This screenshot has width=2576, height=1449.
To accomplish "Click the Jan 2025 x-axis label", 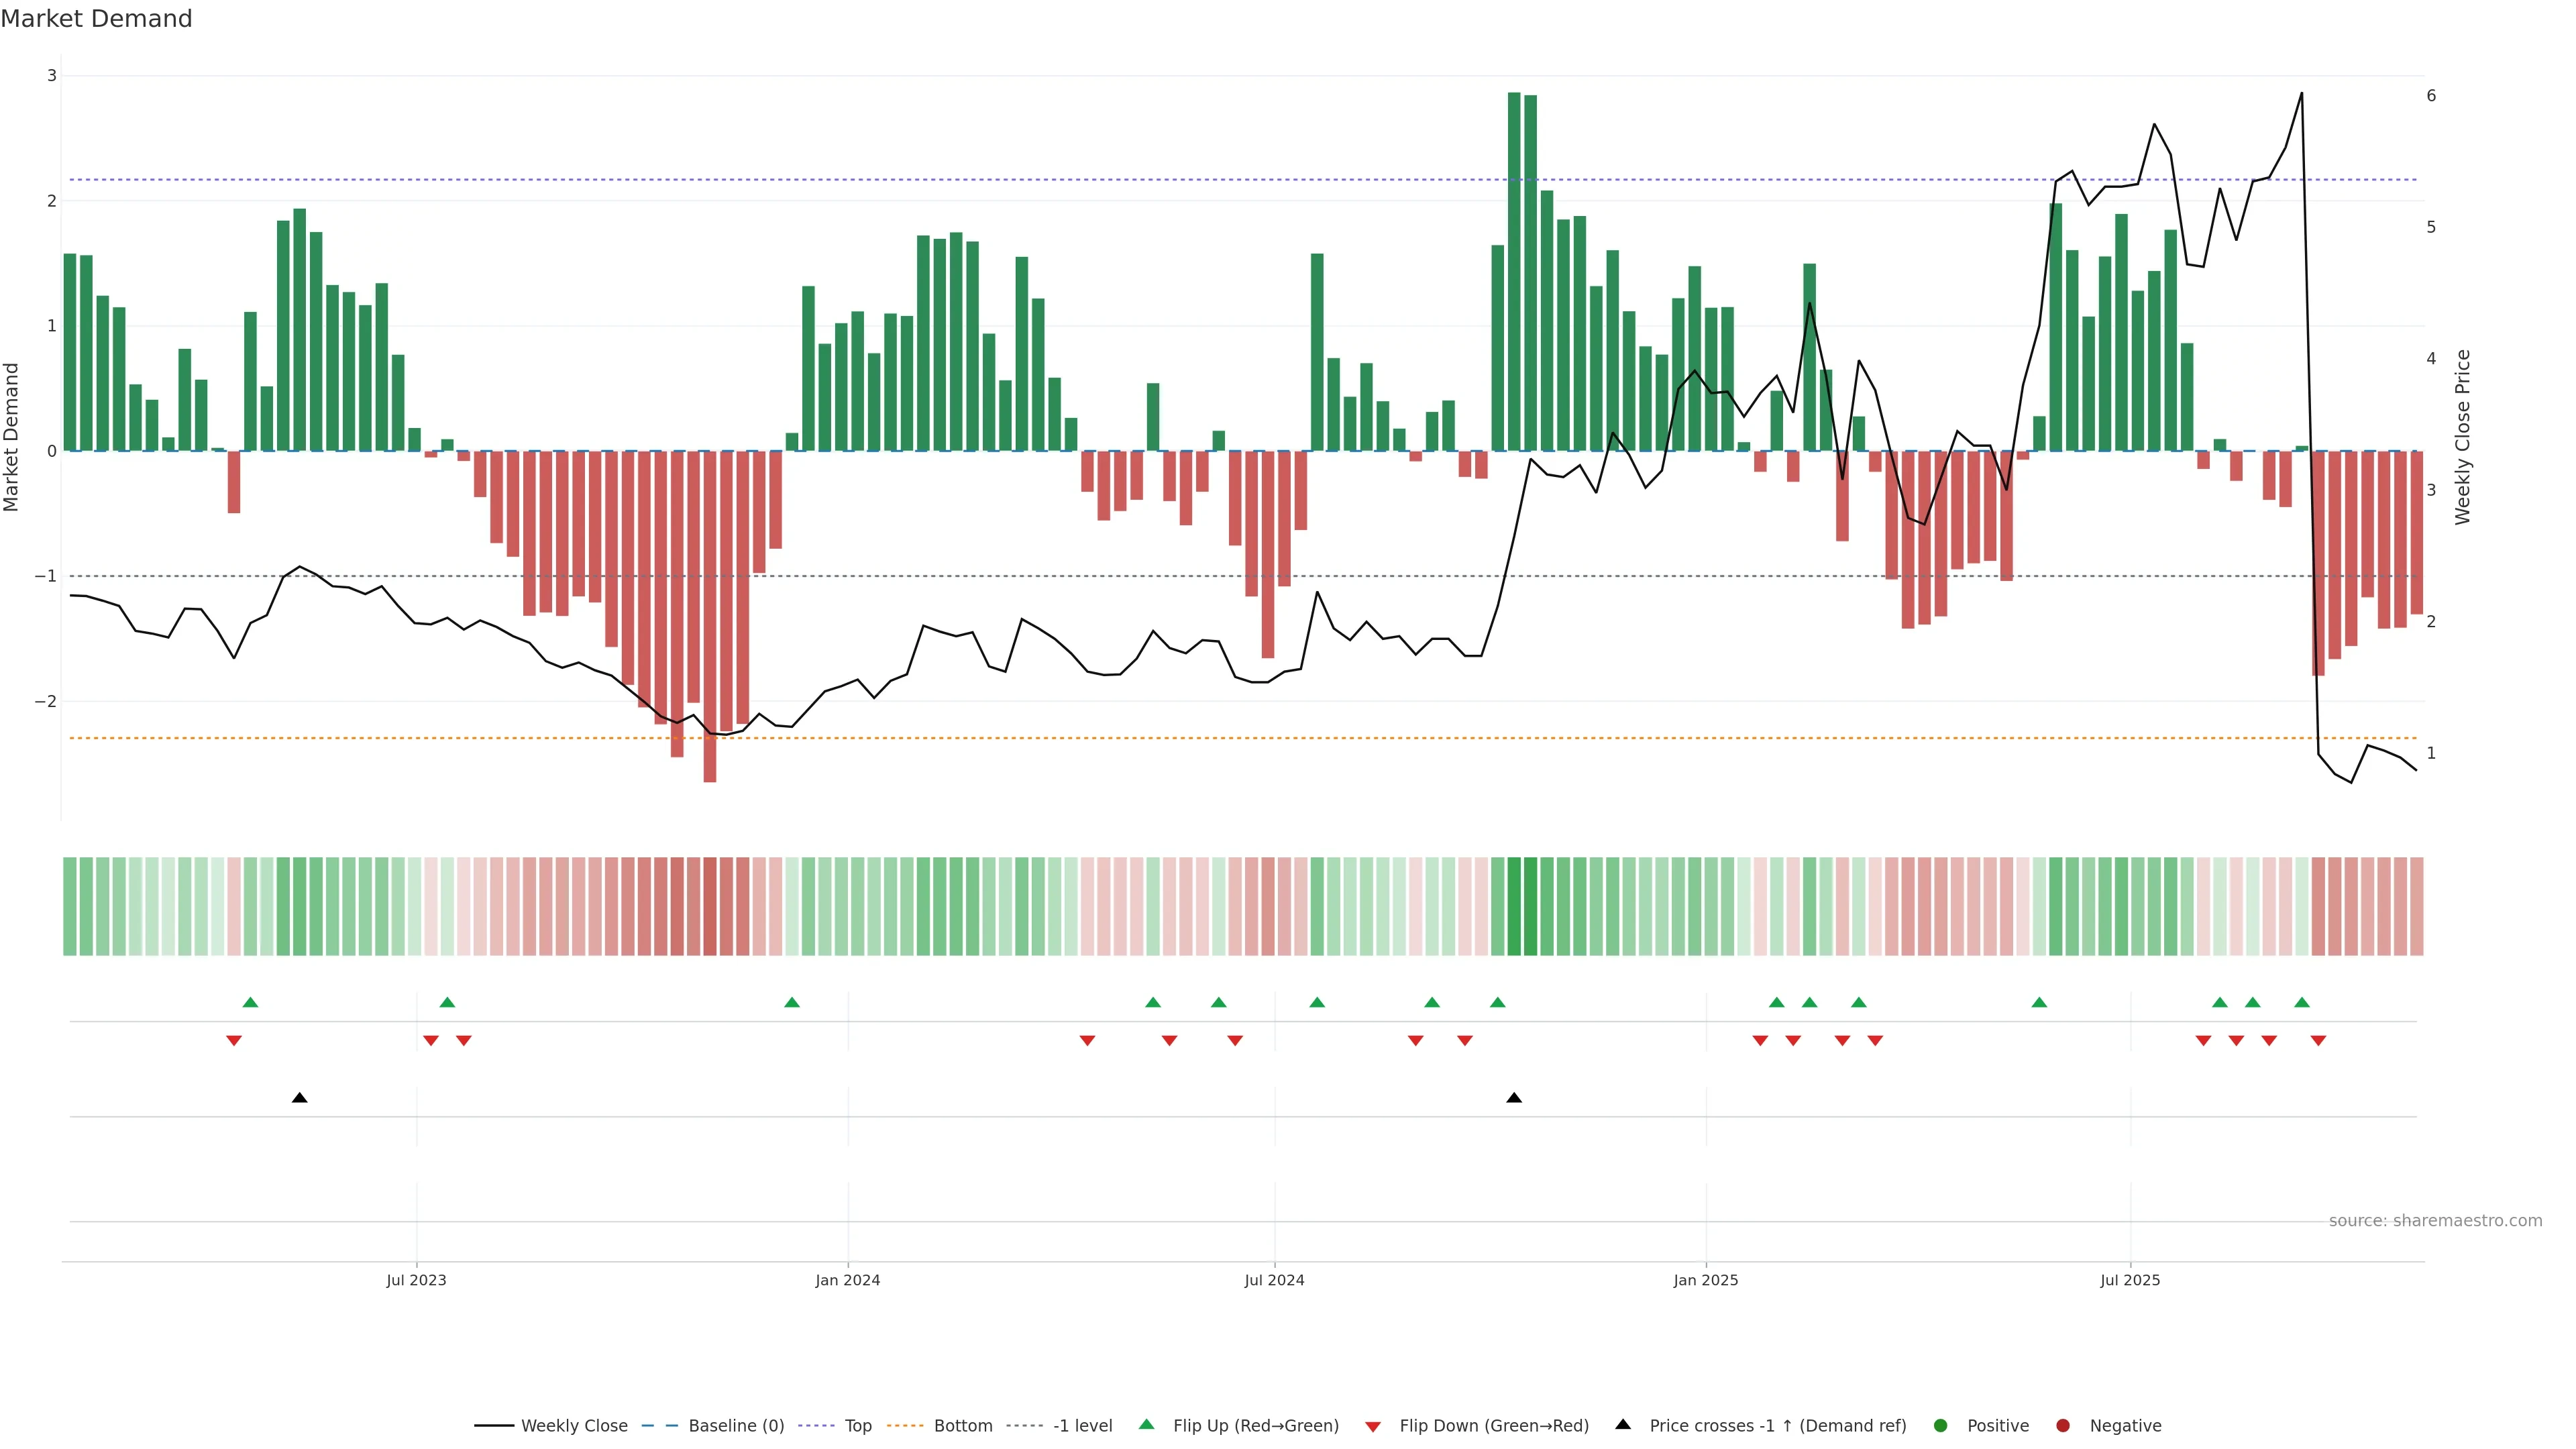I will click(1706, 1280).
